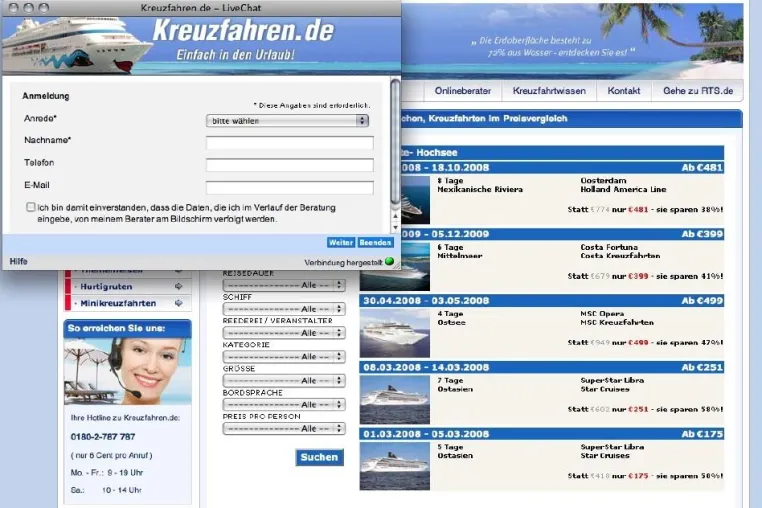Open the 30.04.2008 - 03.05.2008 offer header

tap(541, 300)
